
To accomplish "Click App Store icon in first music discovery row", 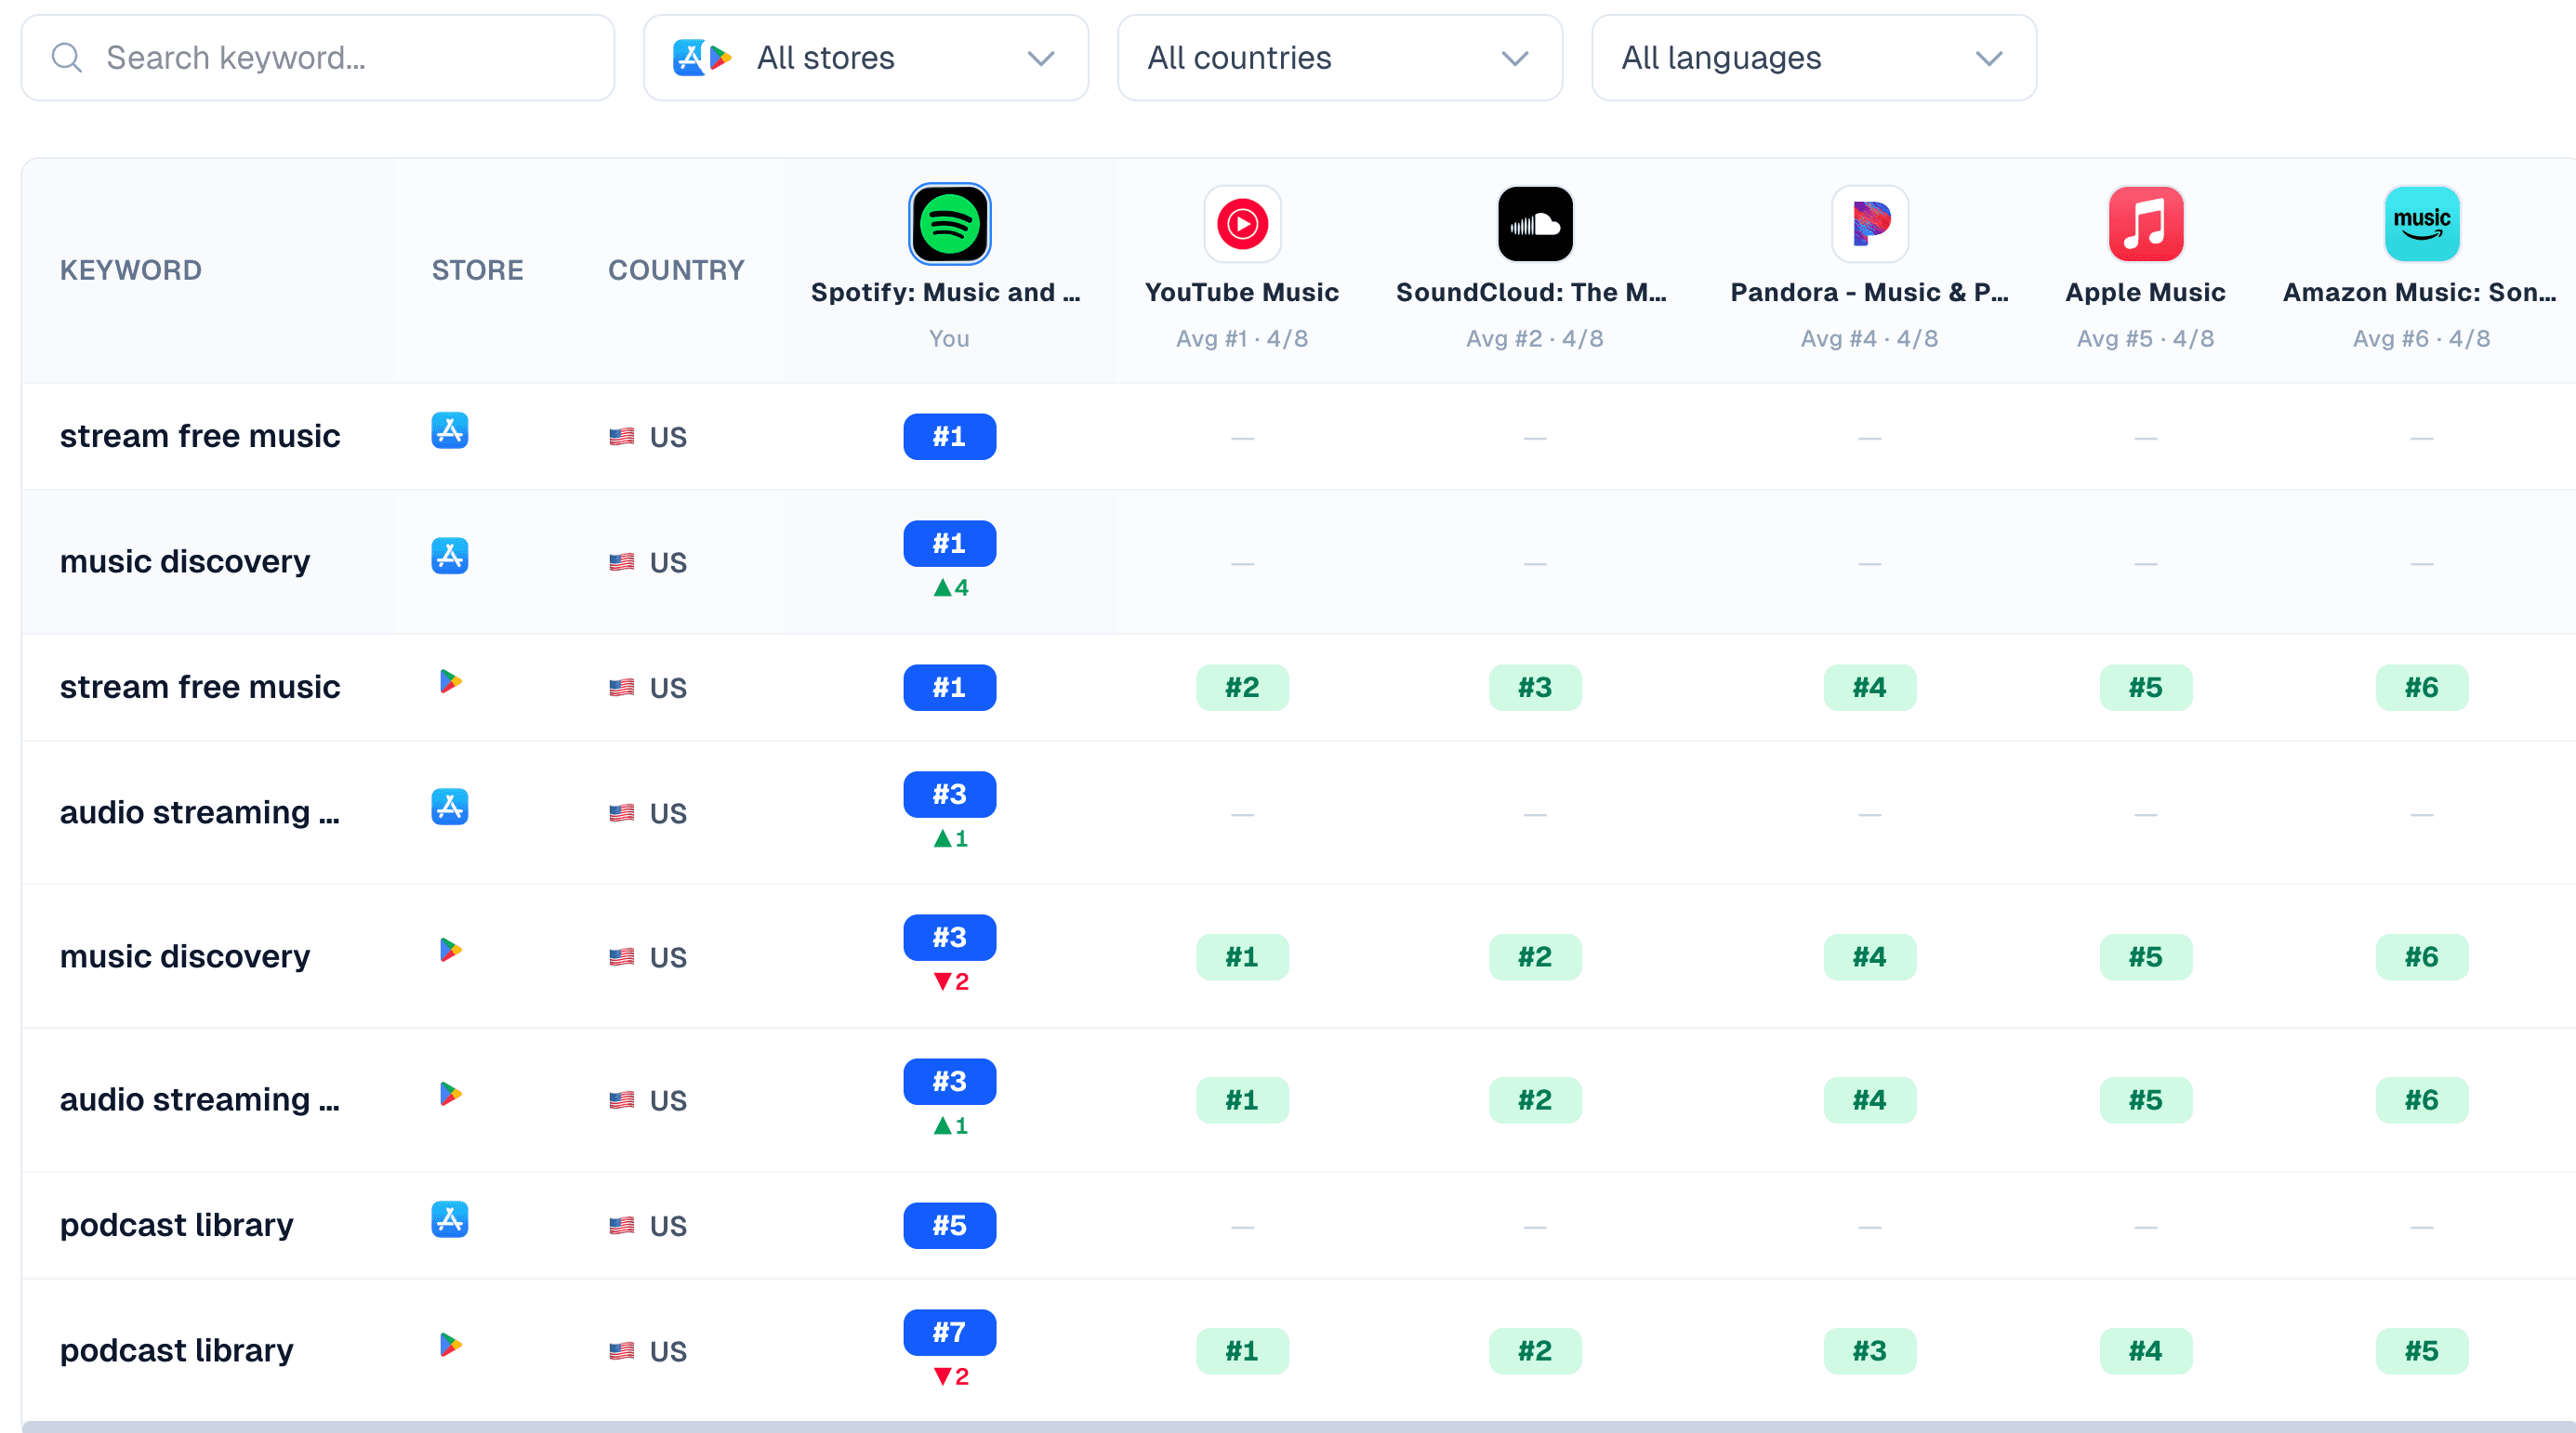I will (x=449, y=556).
